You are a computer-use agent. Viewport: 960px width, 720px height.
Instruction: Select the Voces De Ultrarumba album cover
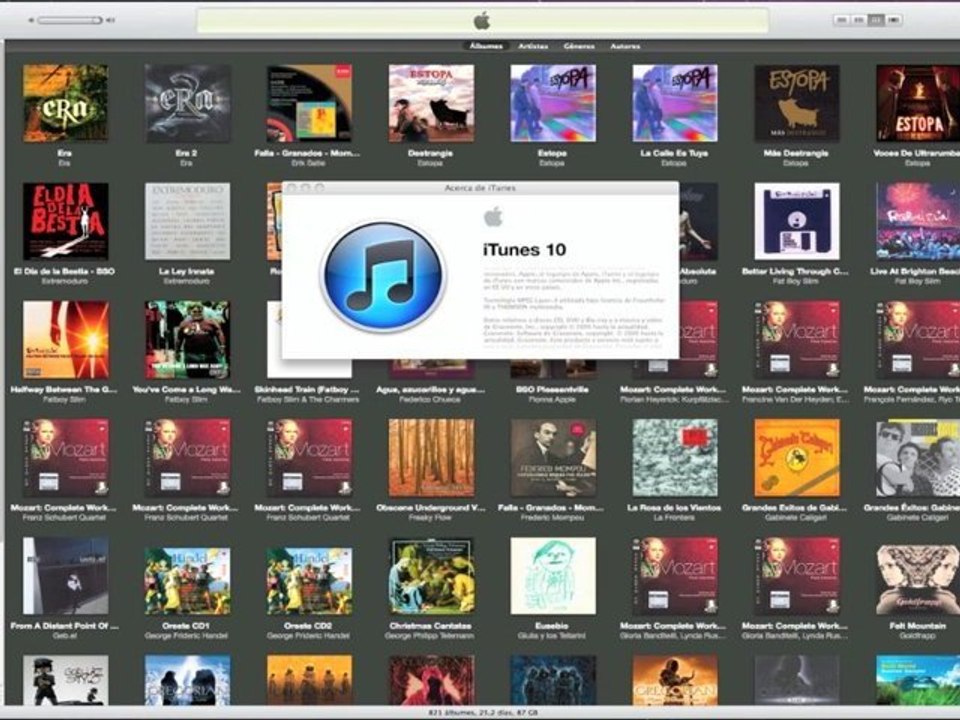(x=918, y=103)
